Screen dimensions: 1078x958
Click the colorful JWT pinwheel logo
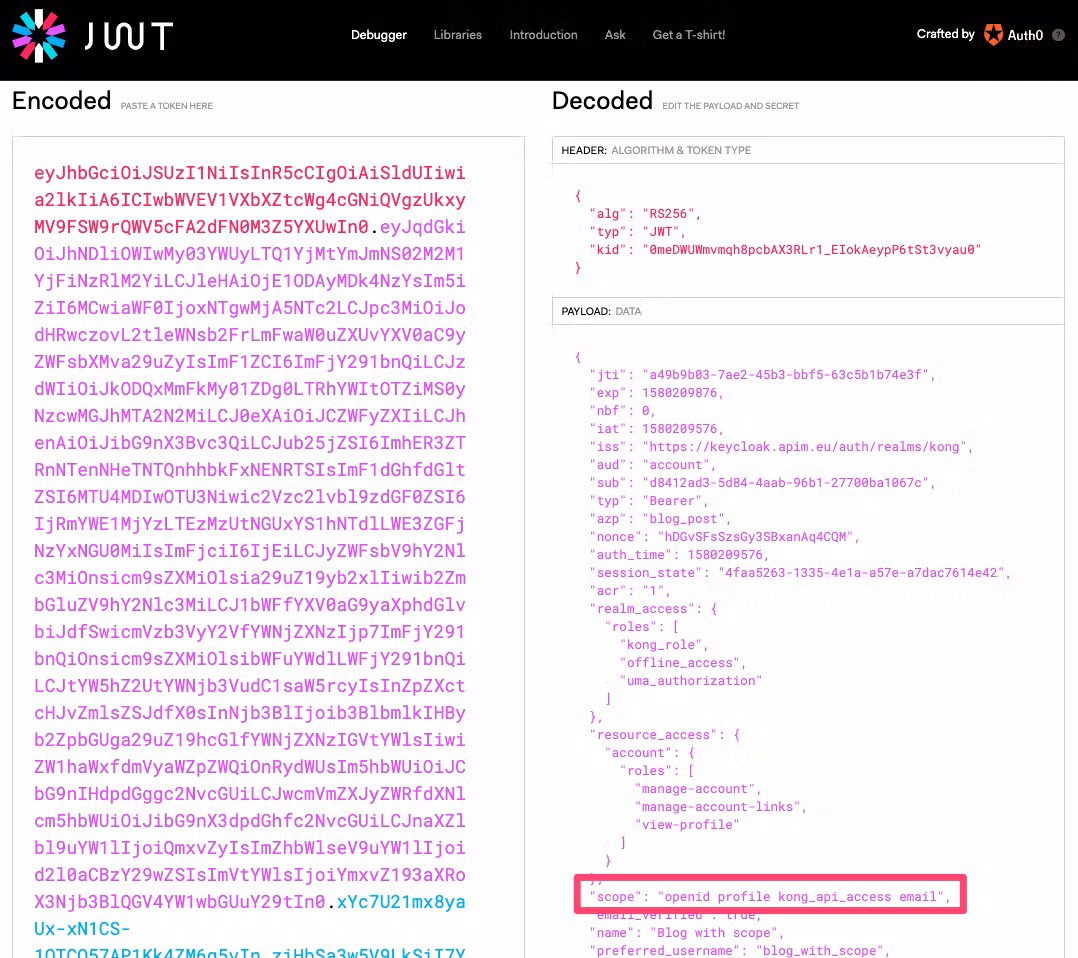pos(38,35)
